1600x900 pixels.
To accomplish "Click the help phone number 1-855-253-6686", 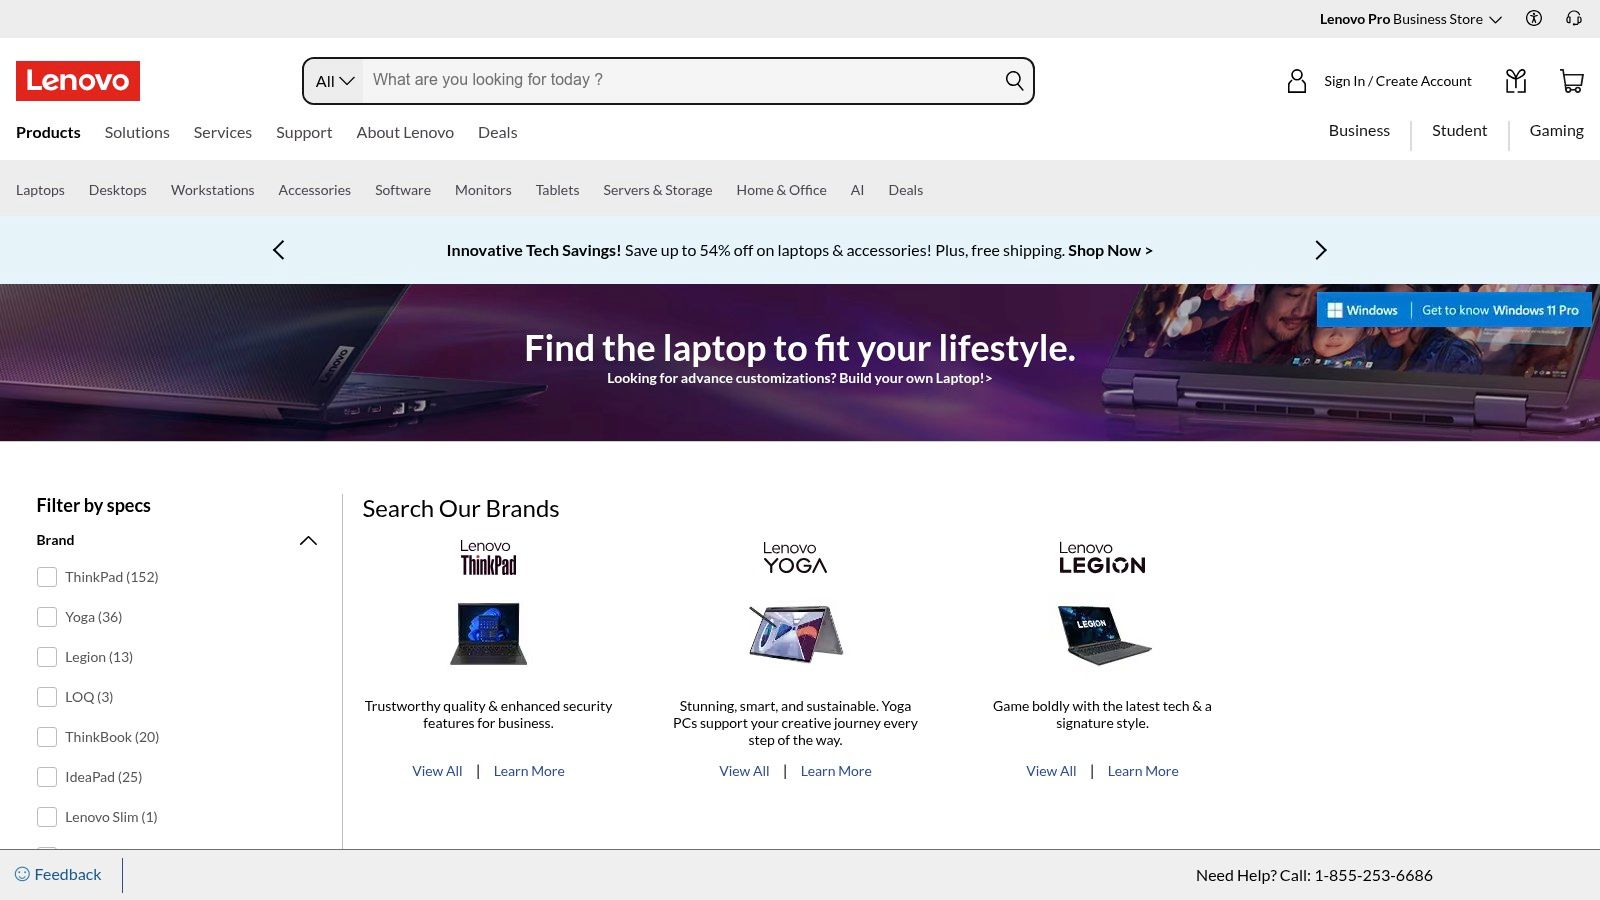I will (1373, 875).
